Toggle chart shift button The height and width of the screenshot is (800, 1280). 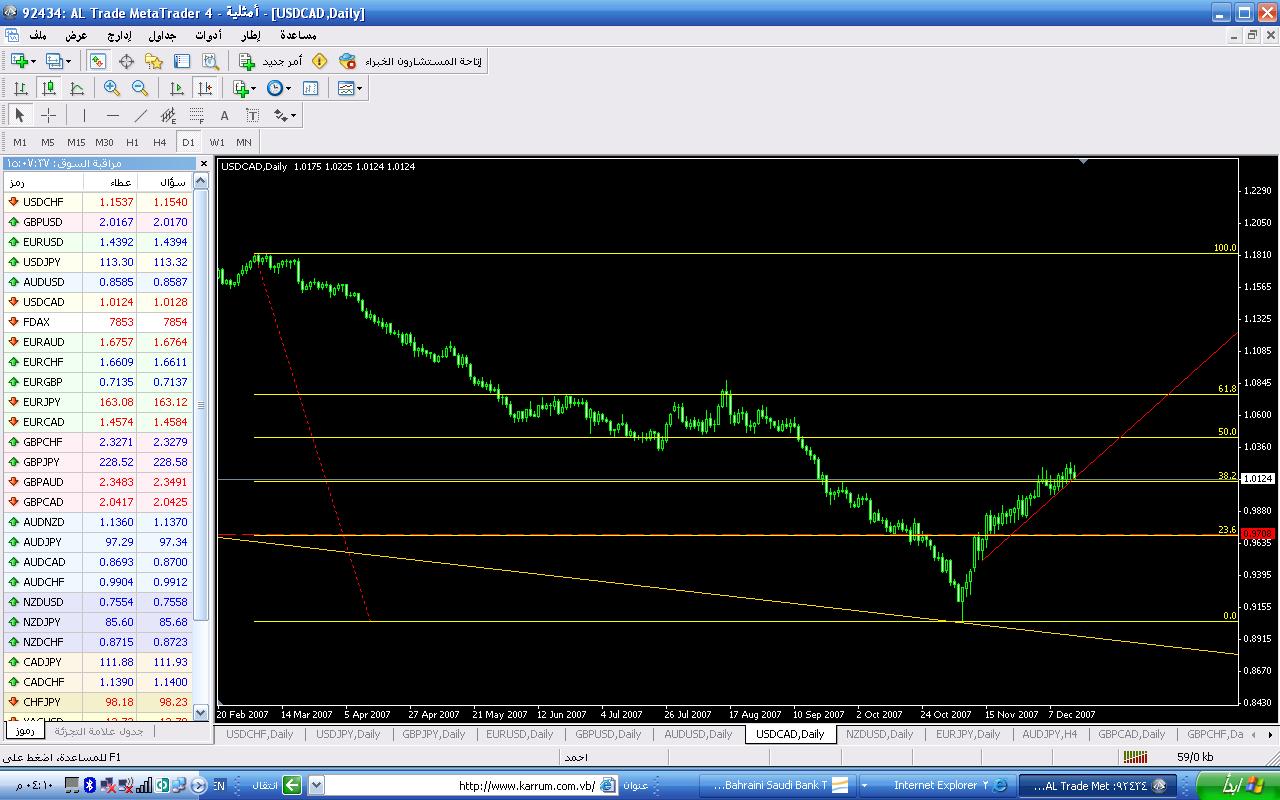tap(205, 88)
